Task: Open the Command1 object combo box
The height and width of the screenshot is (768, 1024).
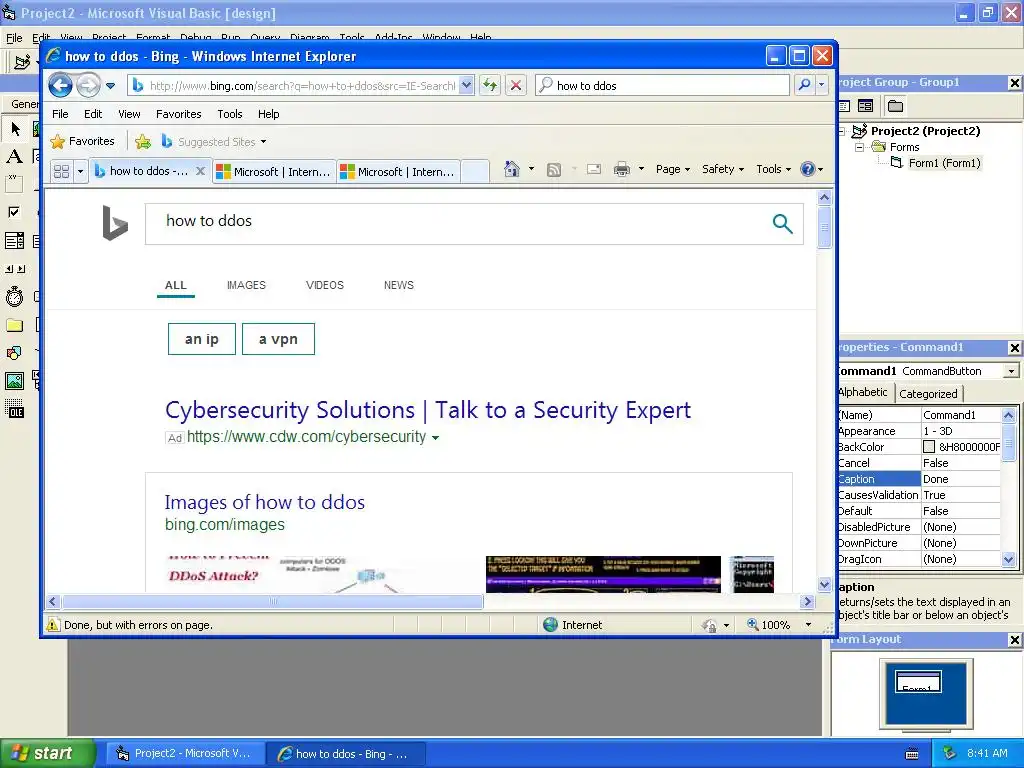Action: point(1011,371)
